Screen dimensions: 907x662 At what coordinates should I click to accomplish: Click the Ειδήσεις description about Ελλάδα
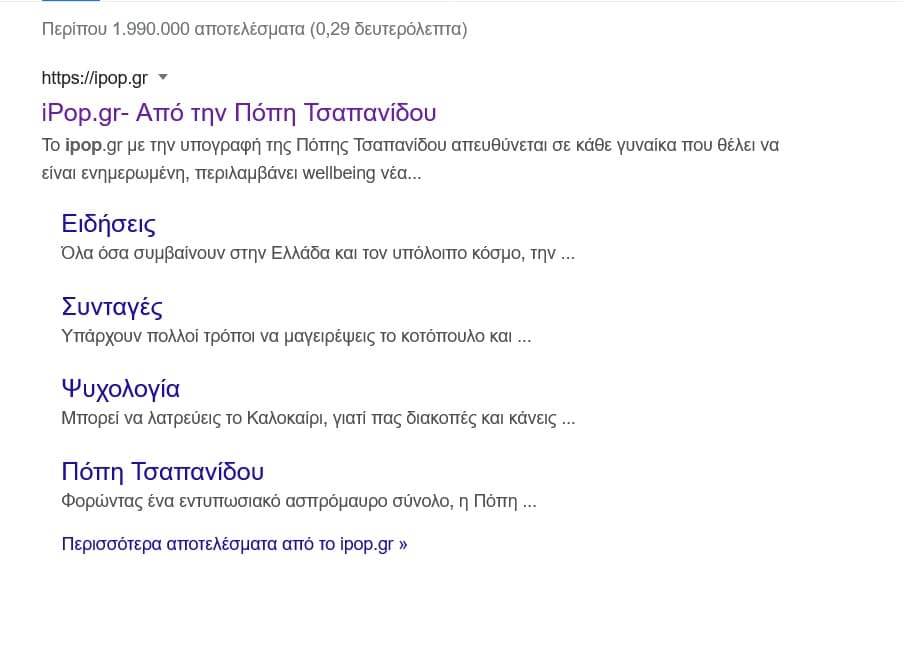(318, 253)
